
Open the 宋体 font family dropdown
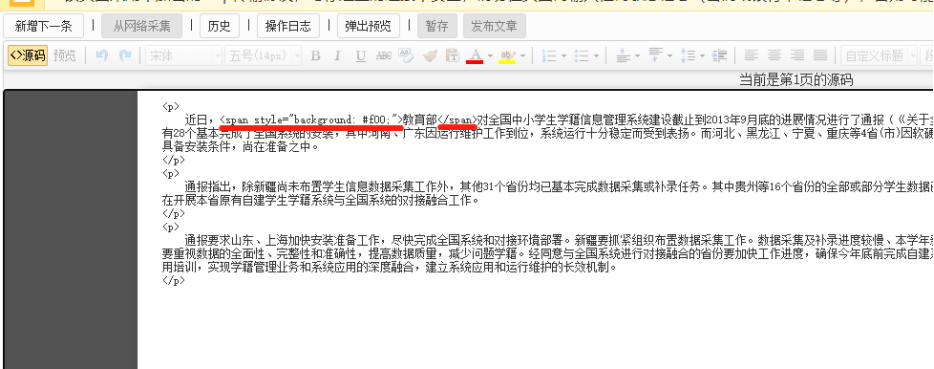[x=183, y=56]
